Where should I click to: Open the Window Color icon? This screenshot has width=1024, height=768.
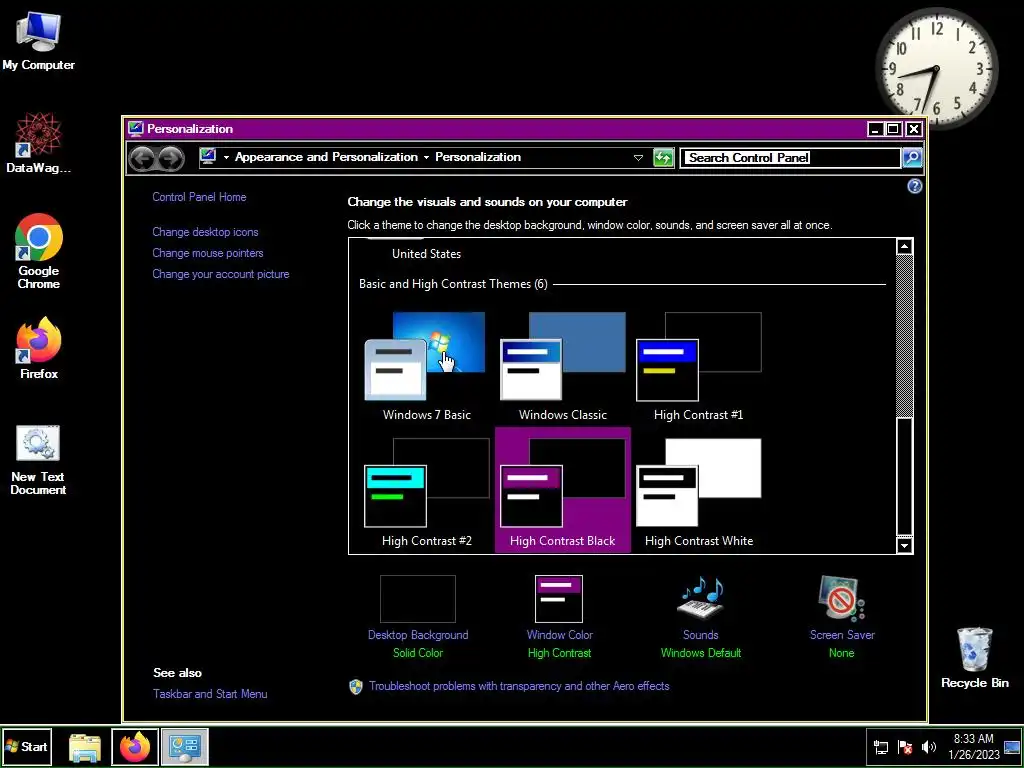(x=559, y=598)
